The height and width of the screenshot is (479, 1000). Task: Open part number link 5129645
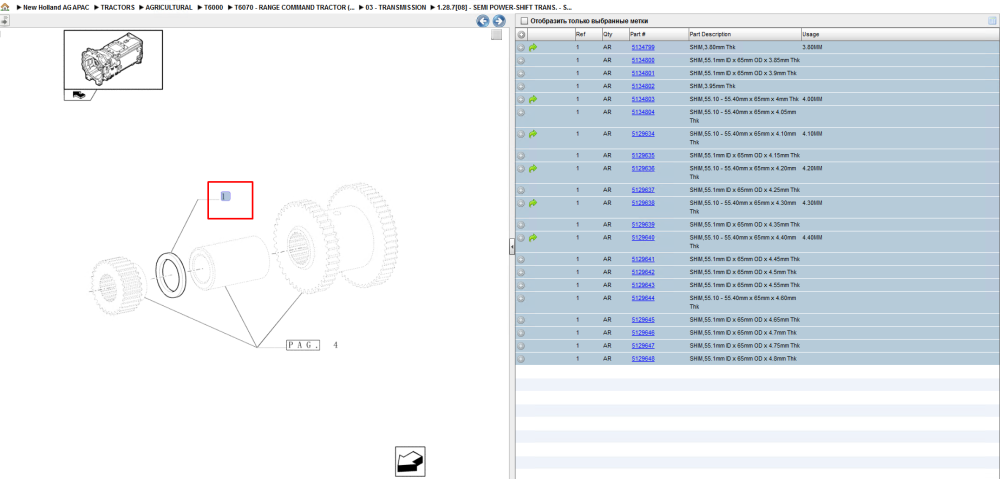pos(643,320)
